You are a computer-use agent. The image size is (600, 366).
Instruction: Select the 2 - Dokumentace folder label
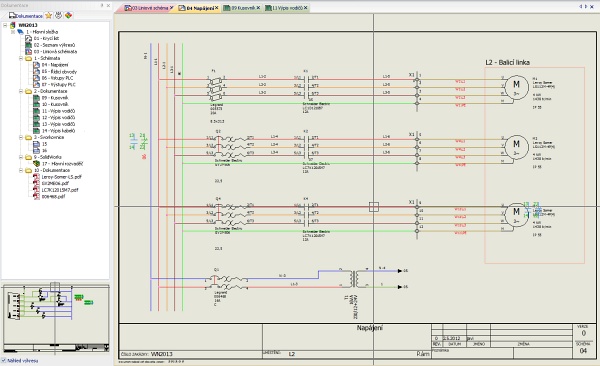50,91
